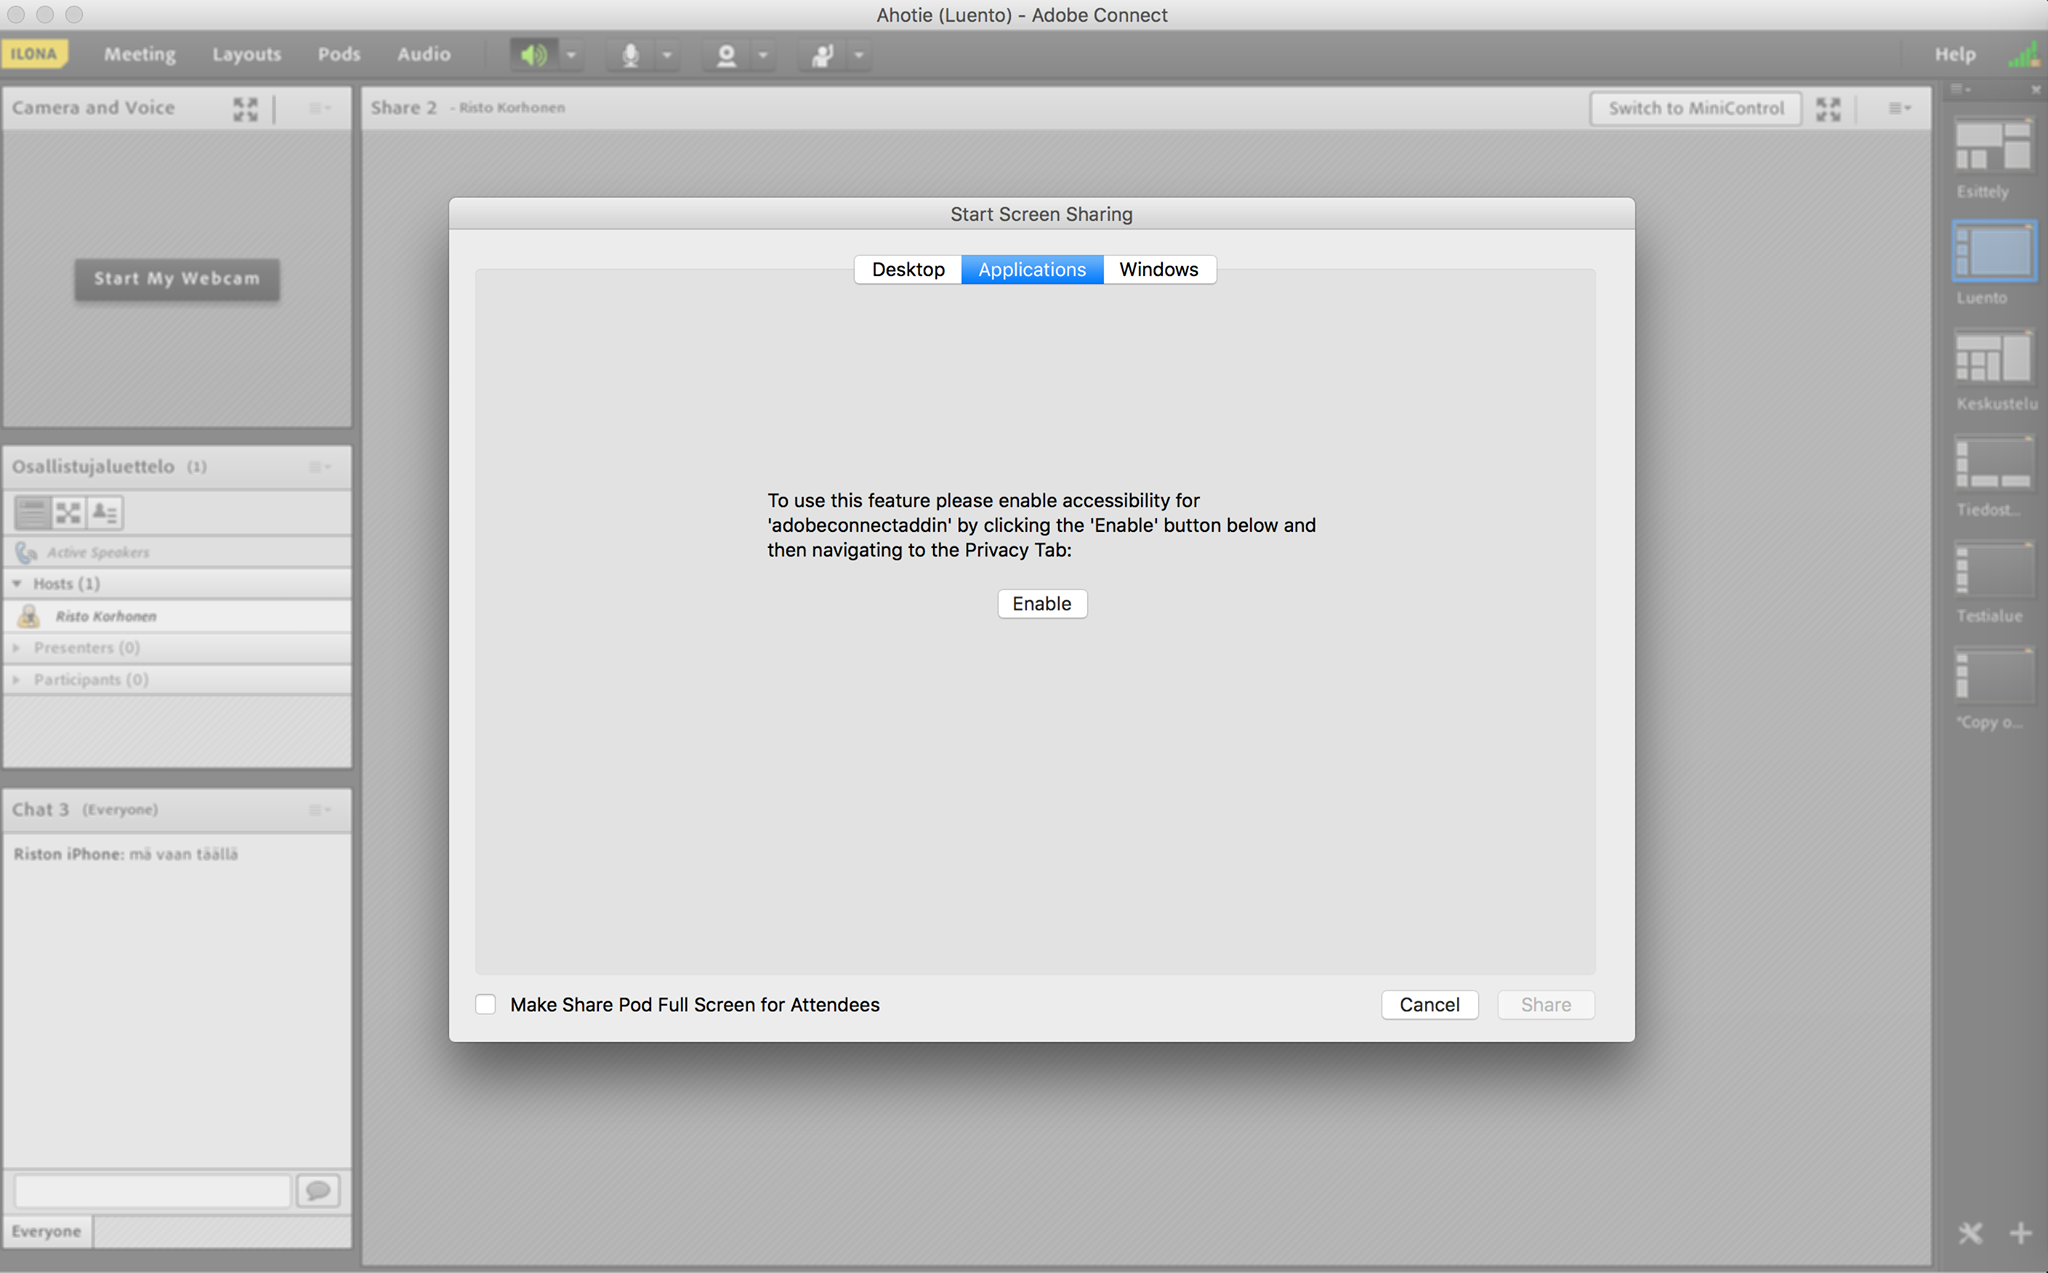Select the attendee status view icon

(x=105, y=513)
